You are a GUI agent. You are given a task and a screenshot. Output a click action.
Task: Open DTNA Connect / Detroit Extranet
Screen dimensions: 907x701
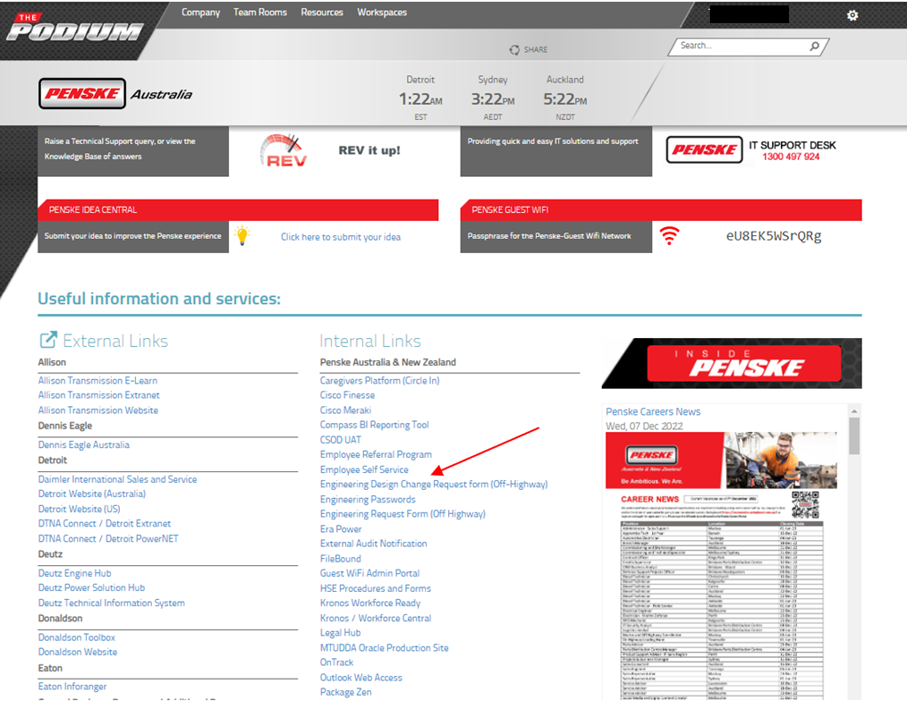105,523
